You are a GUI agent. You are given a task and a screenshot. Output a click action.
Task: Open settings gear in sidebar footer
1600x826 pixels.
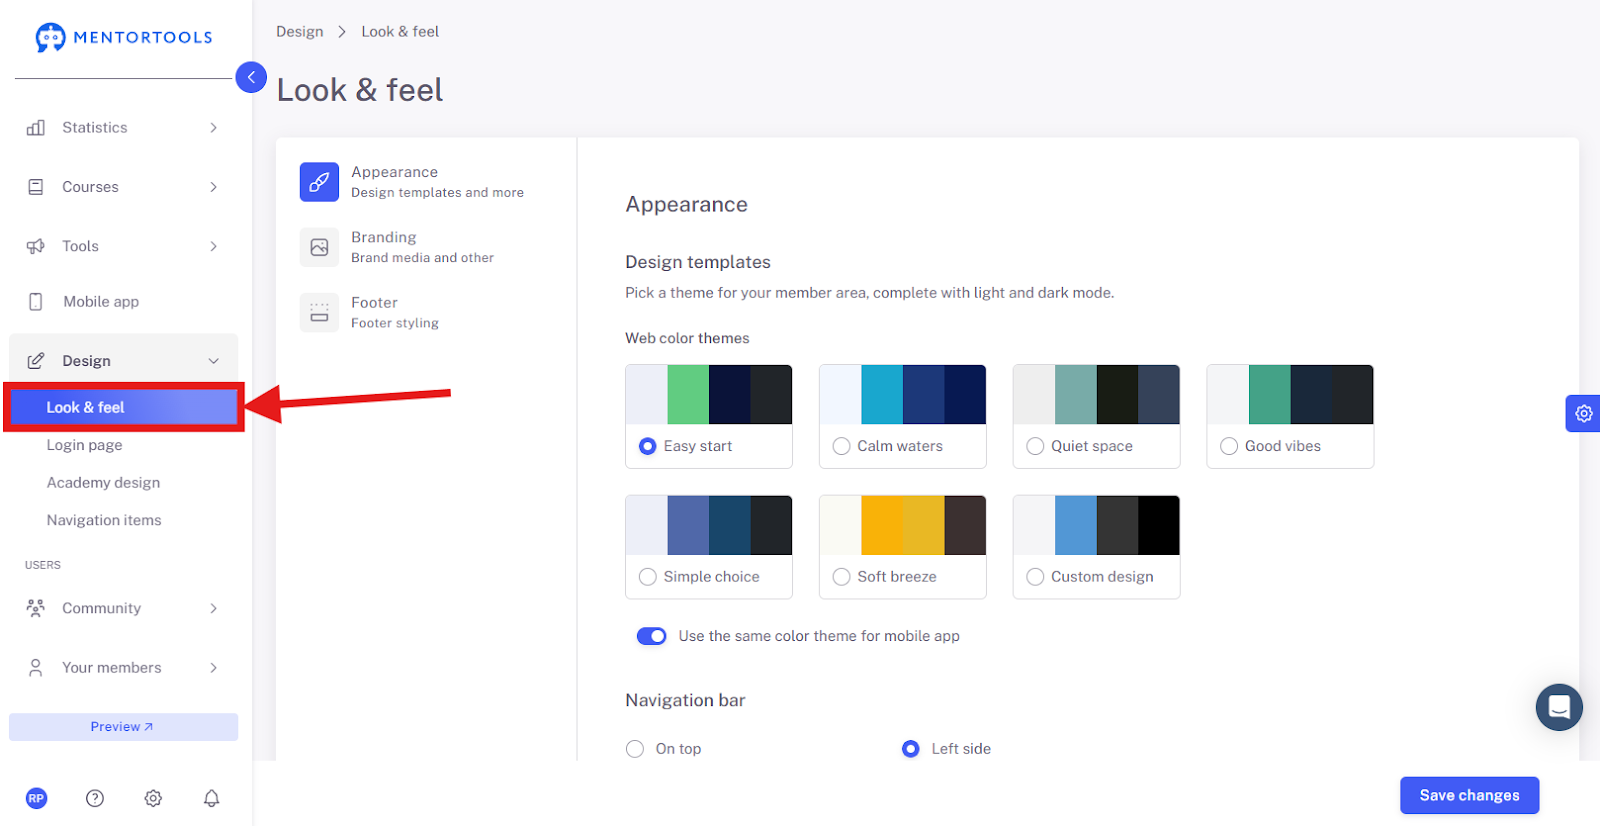pos(153,798)
